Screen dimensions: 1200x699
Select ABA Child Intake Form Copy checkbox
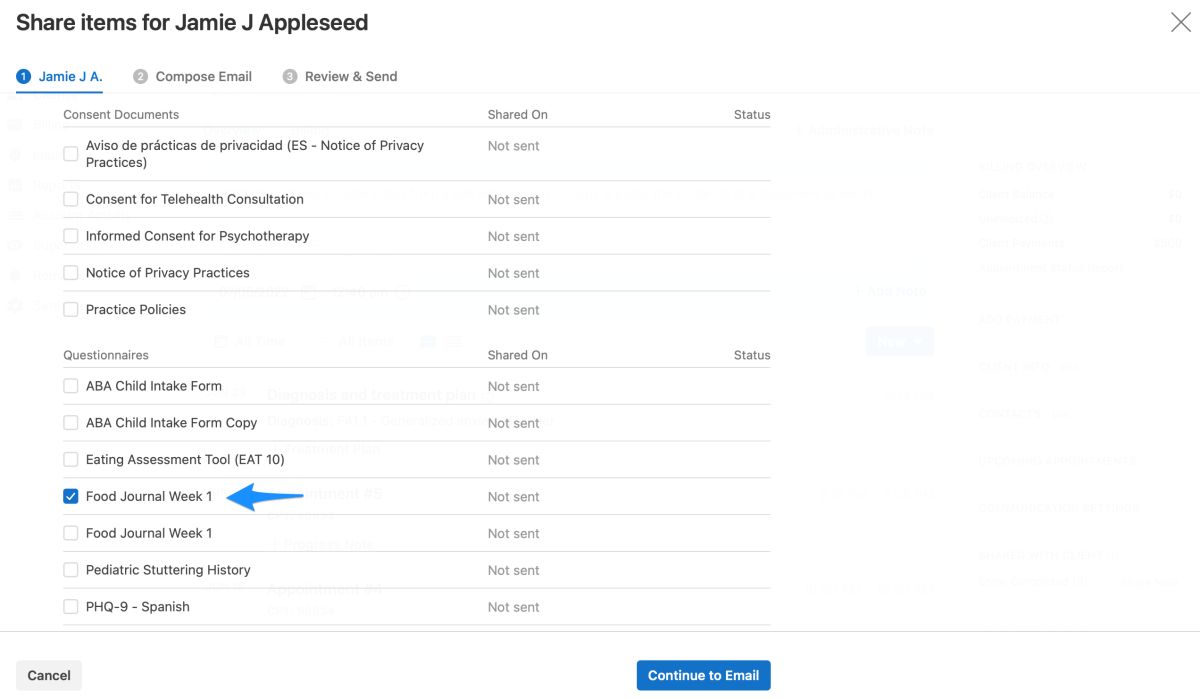[x=71, y=423]
